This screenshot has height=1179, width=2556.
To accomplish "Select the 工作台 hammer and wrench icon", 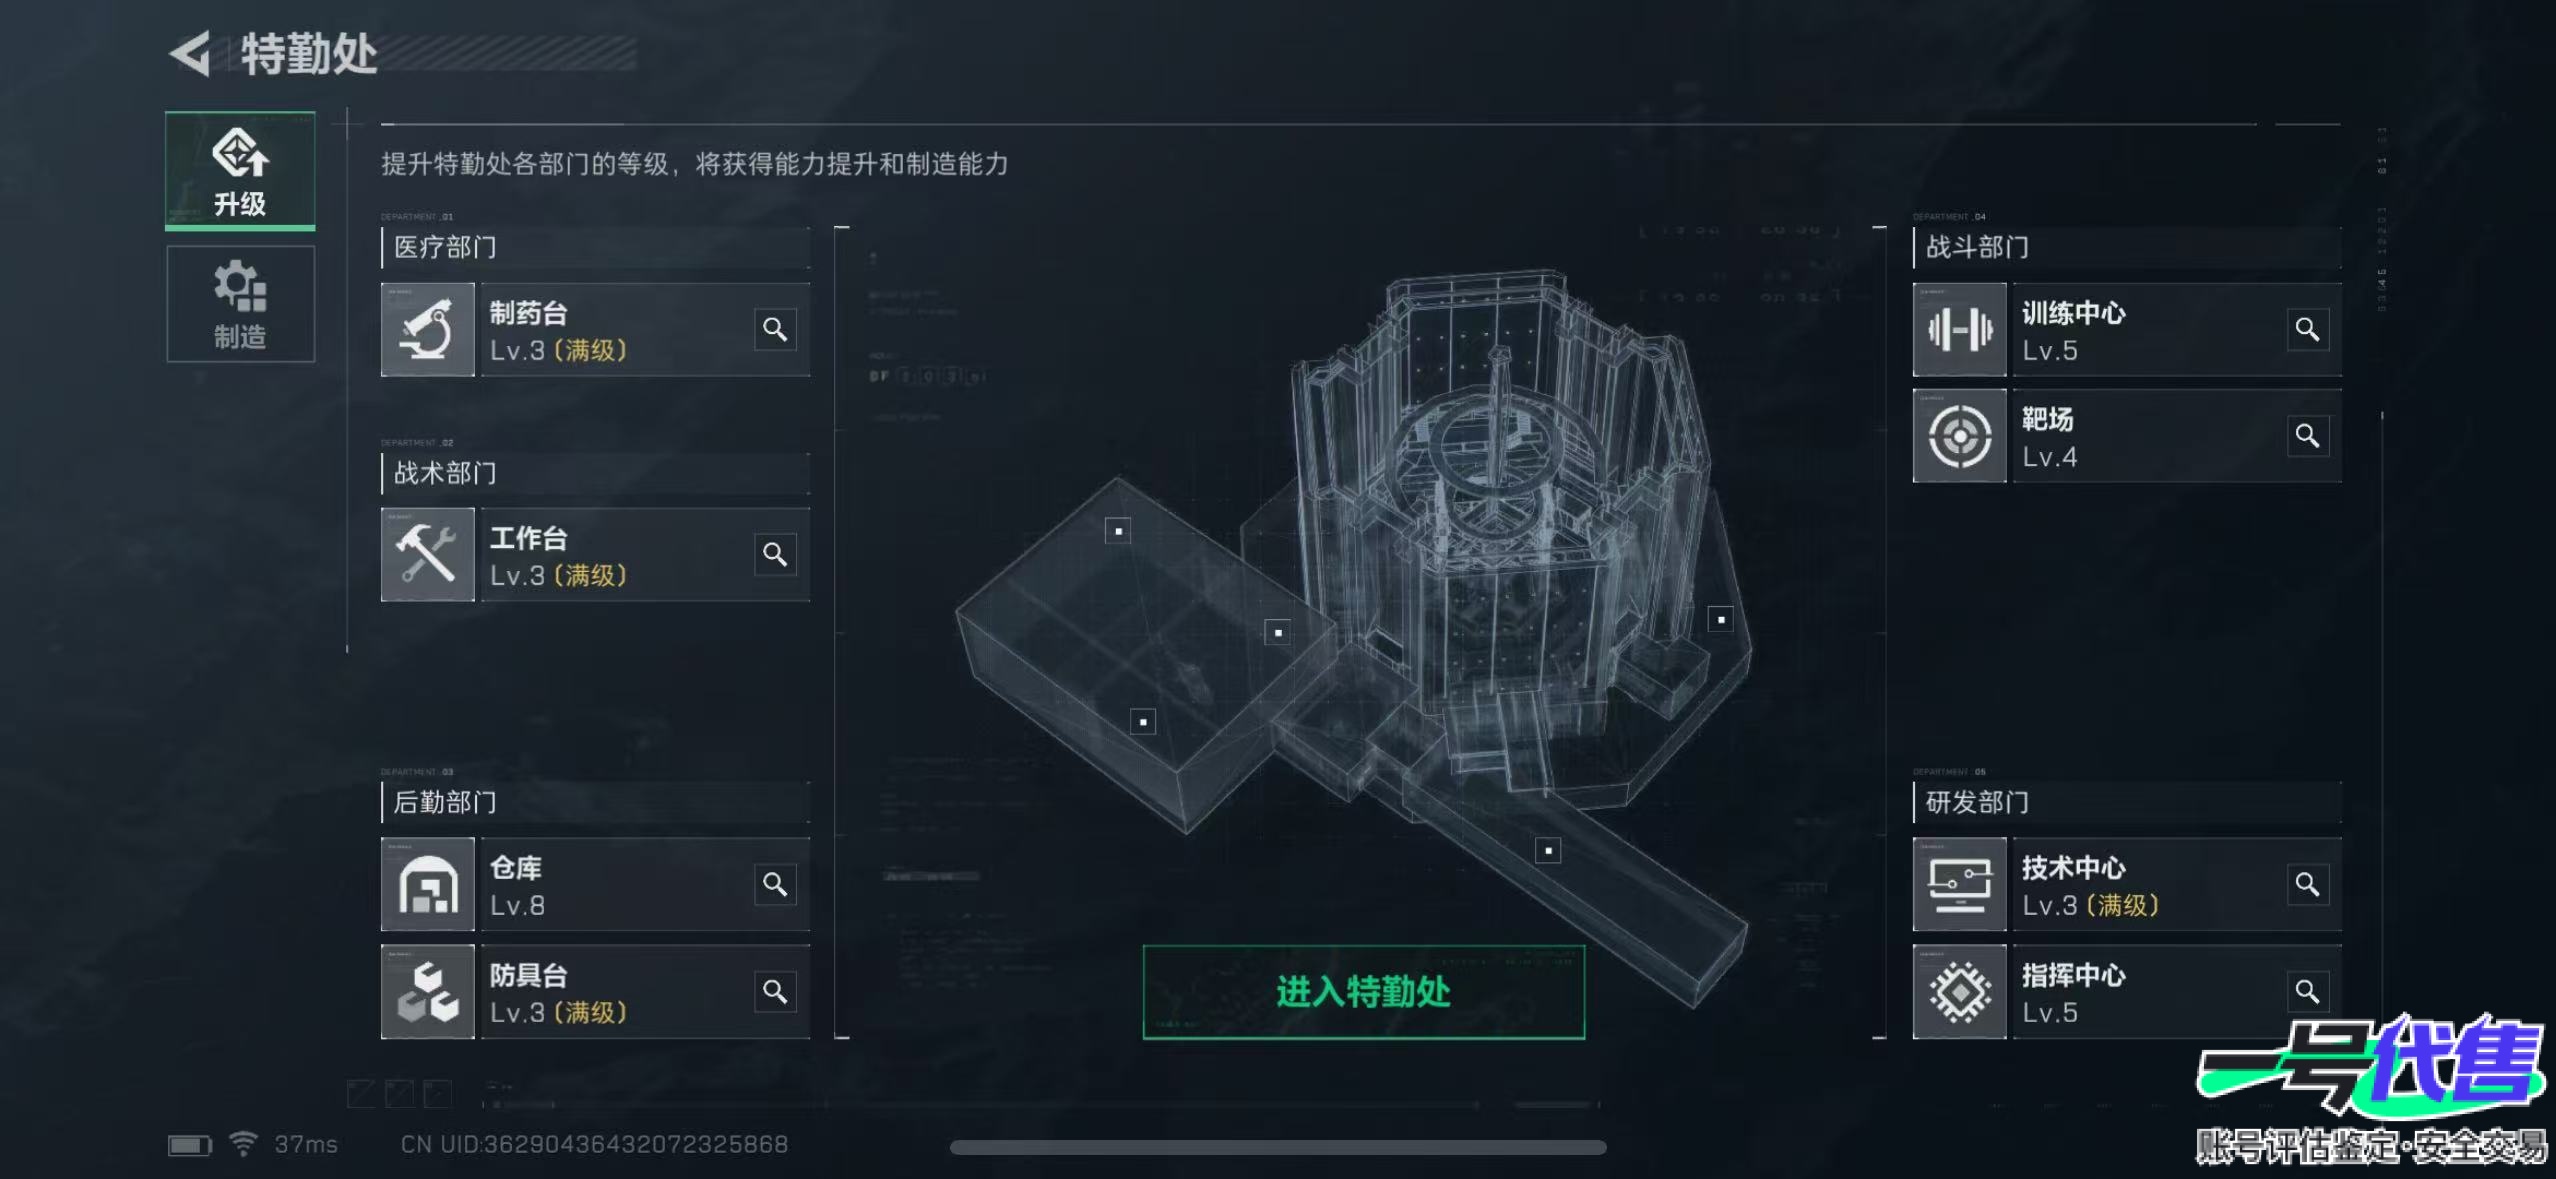I will [x=428, y=555].
